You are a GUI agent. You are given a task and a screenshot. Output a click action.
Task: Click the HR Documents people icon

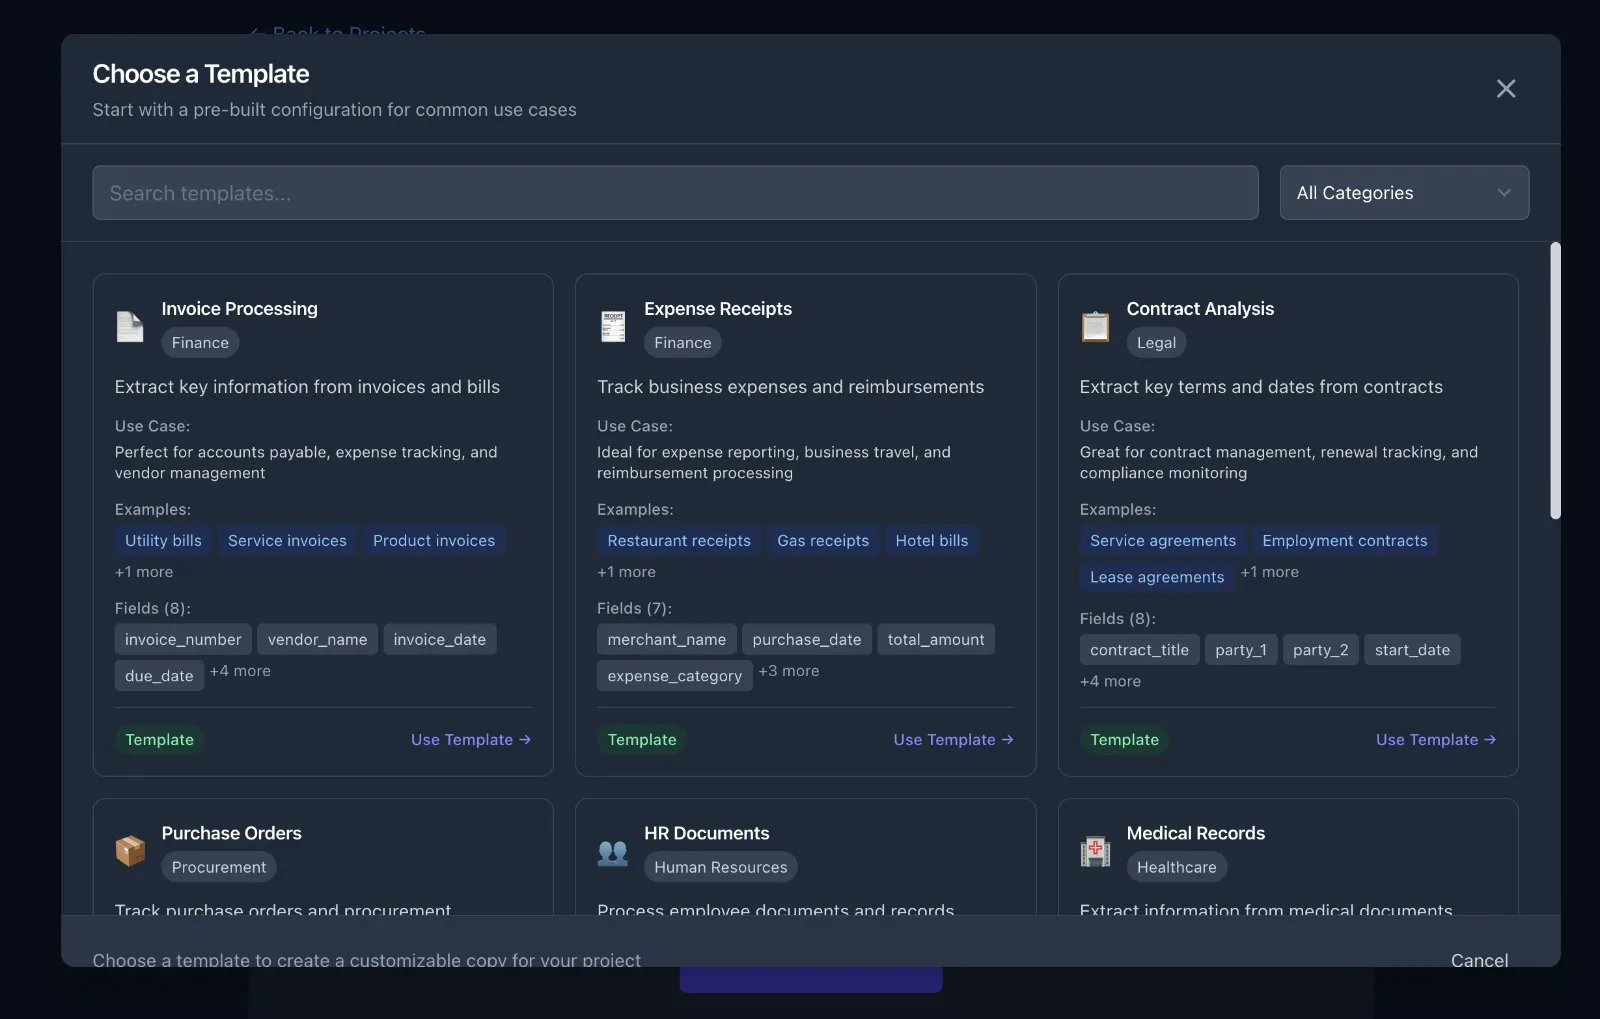coord(613,851)
